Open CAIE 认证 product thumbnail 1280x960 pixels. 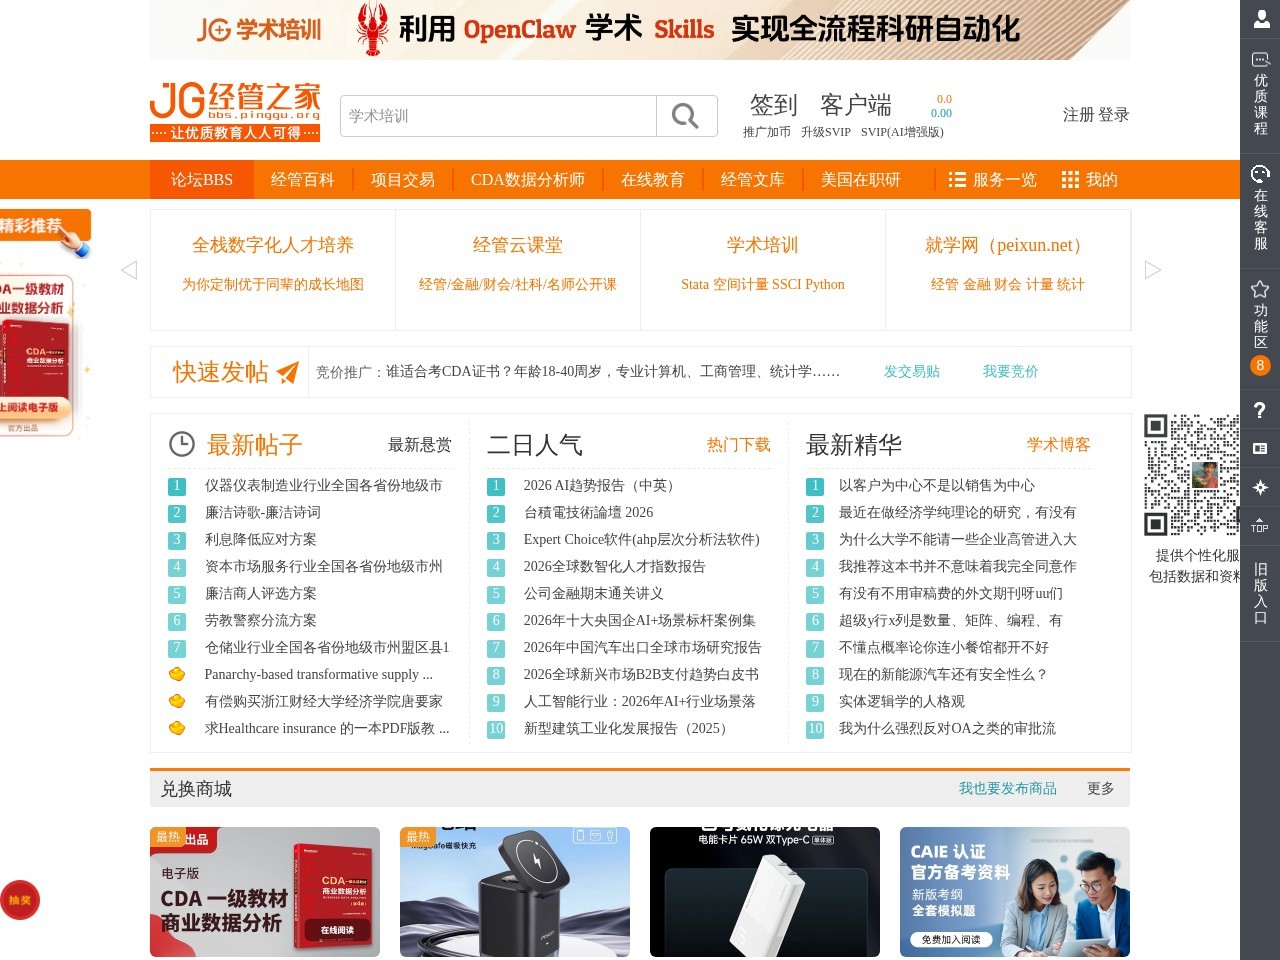1015,892
